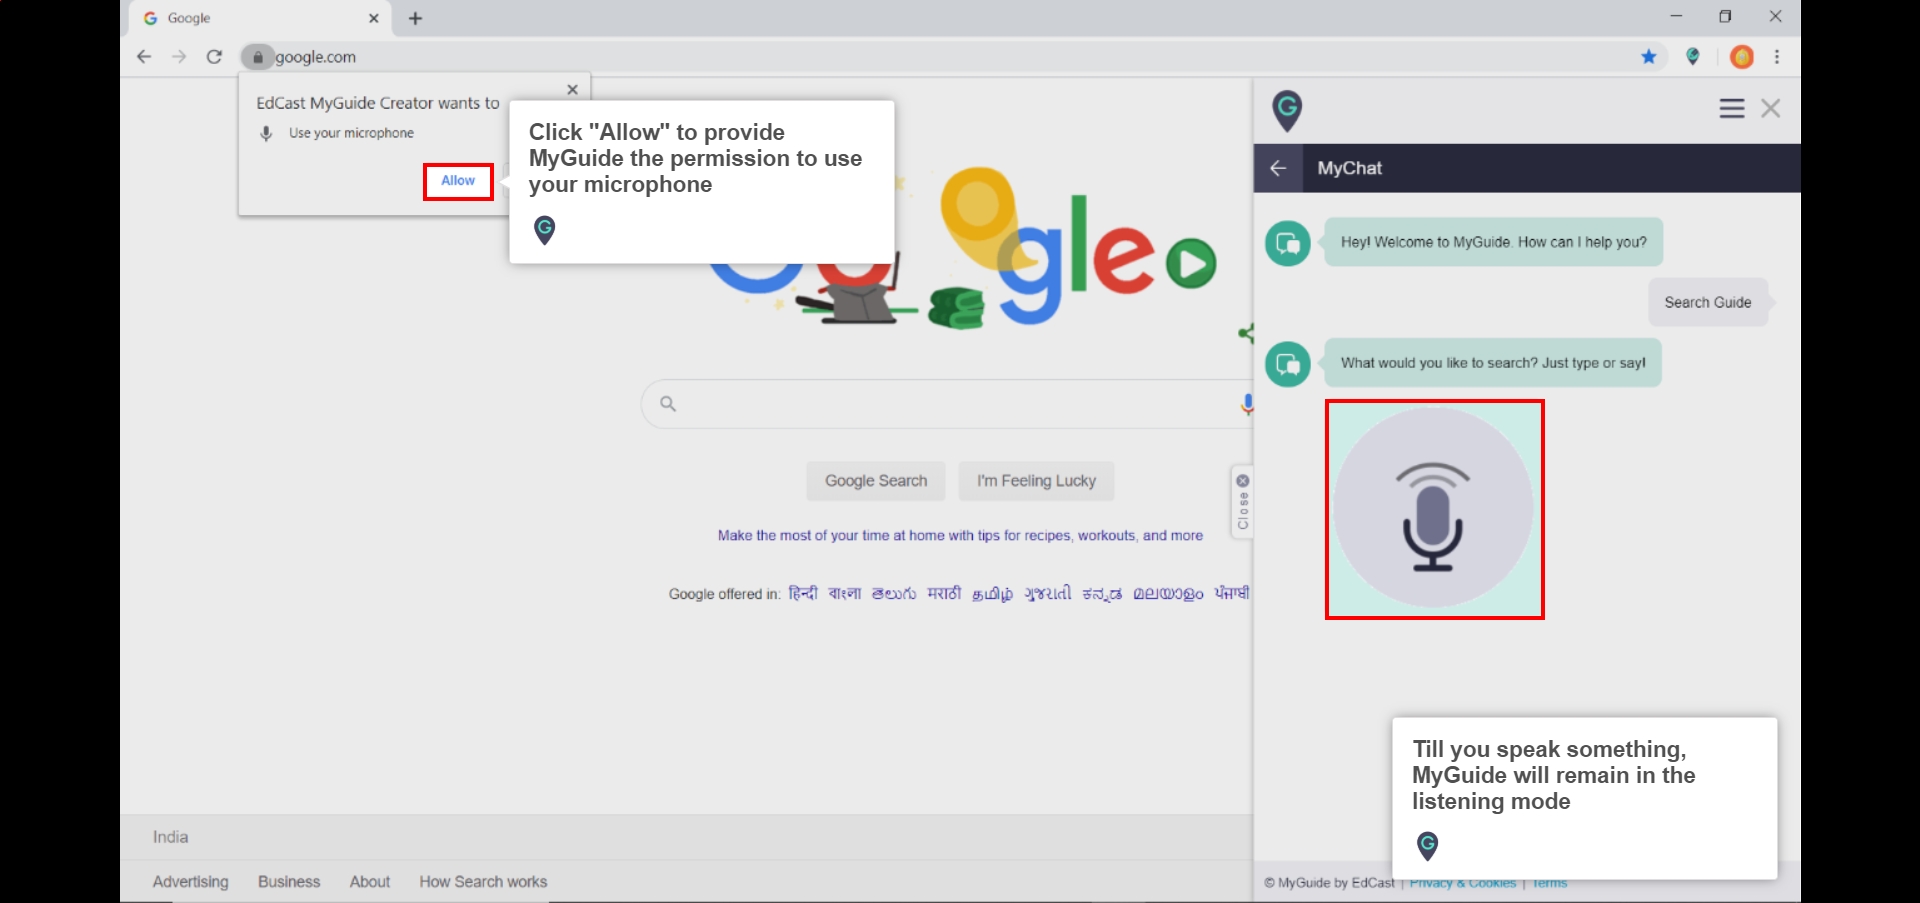The height and width of the screenshot is (903, 1920).
Task: Click the I'm Feeling Lucky button
Action: click(1036, 481)
